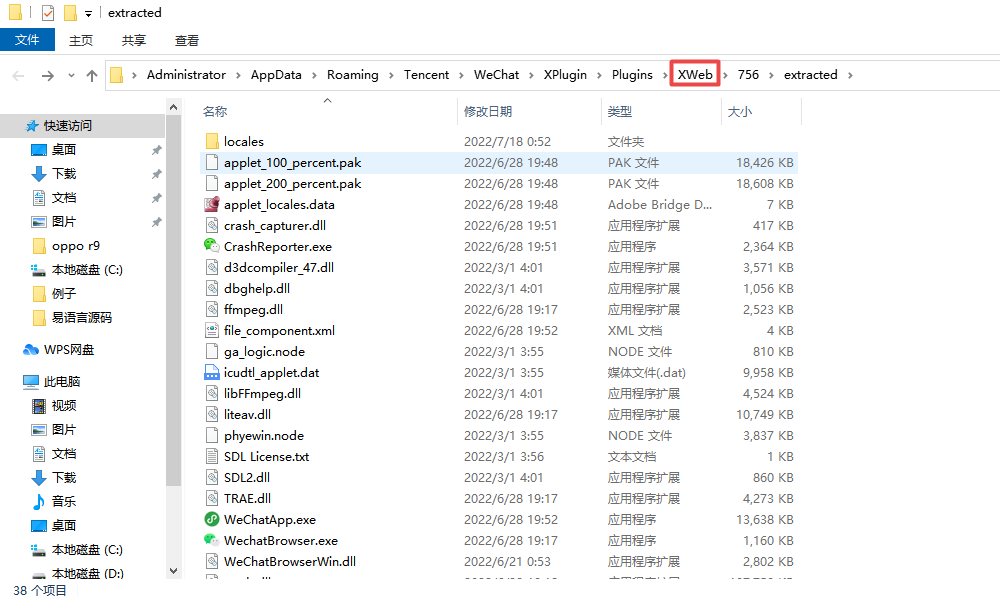Screen dimensions: 1000x603
Task: Select 易语言源码 folder in sidebar
Action: [82, 318]
